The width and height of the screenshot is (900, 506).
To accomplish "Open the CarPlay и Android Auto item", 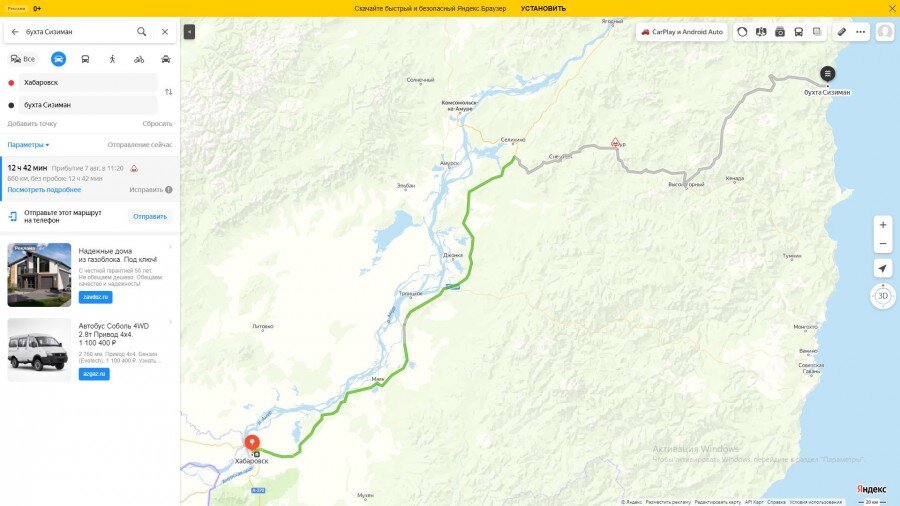I will [682, 32].
